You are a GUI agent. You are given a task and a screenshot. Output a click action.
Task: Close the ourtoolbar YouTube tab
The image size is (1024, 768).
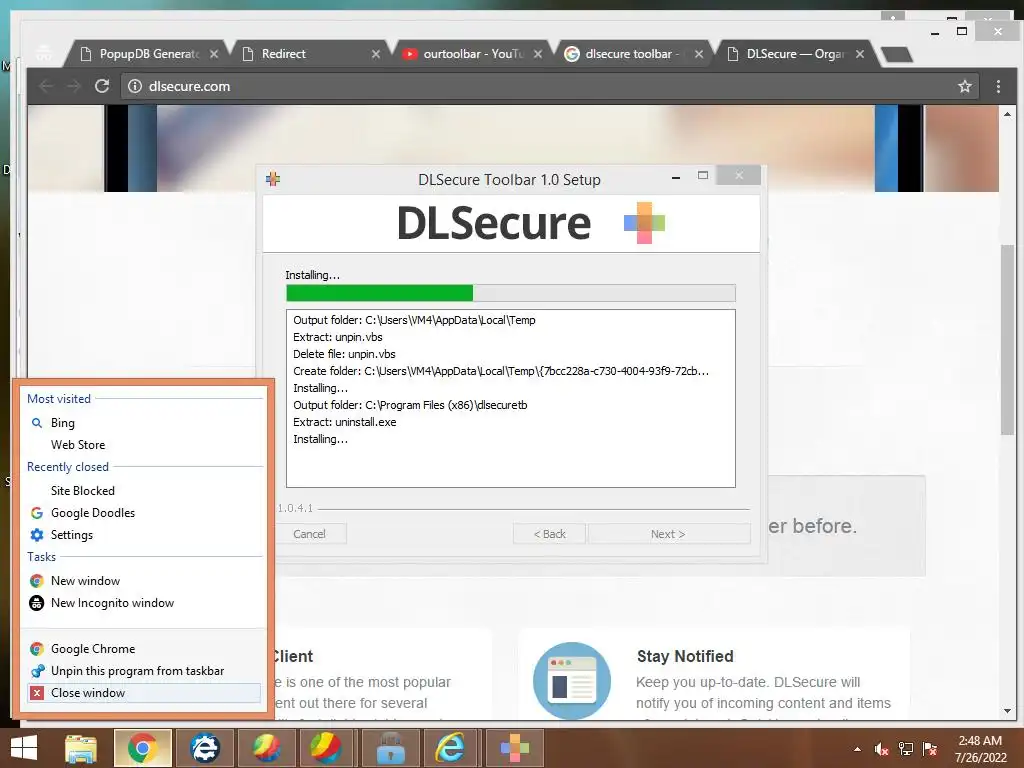[x=537, y=54]
